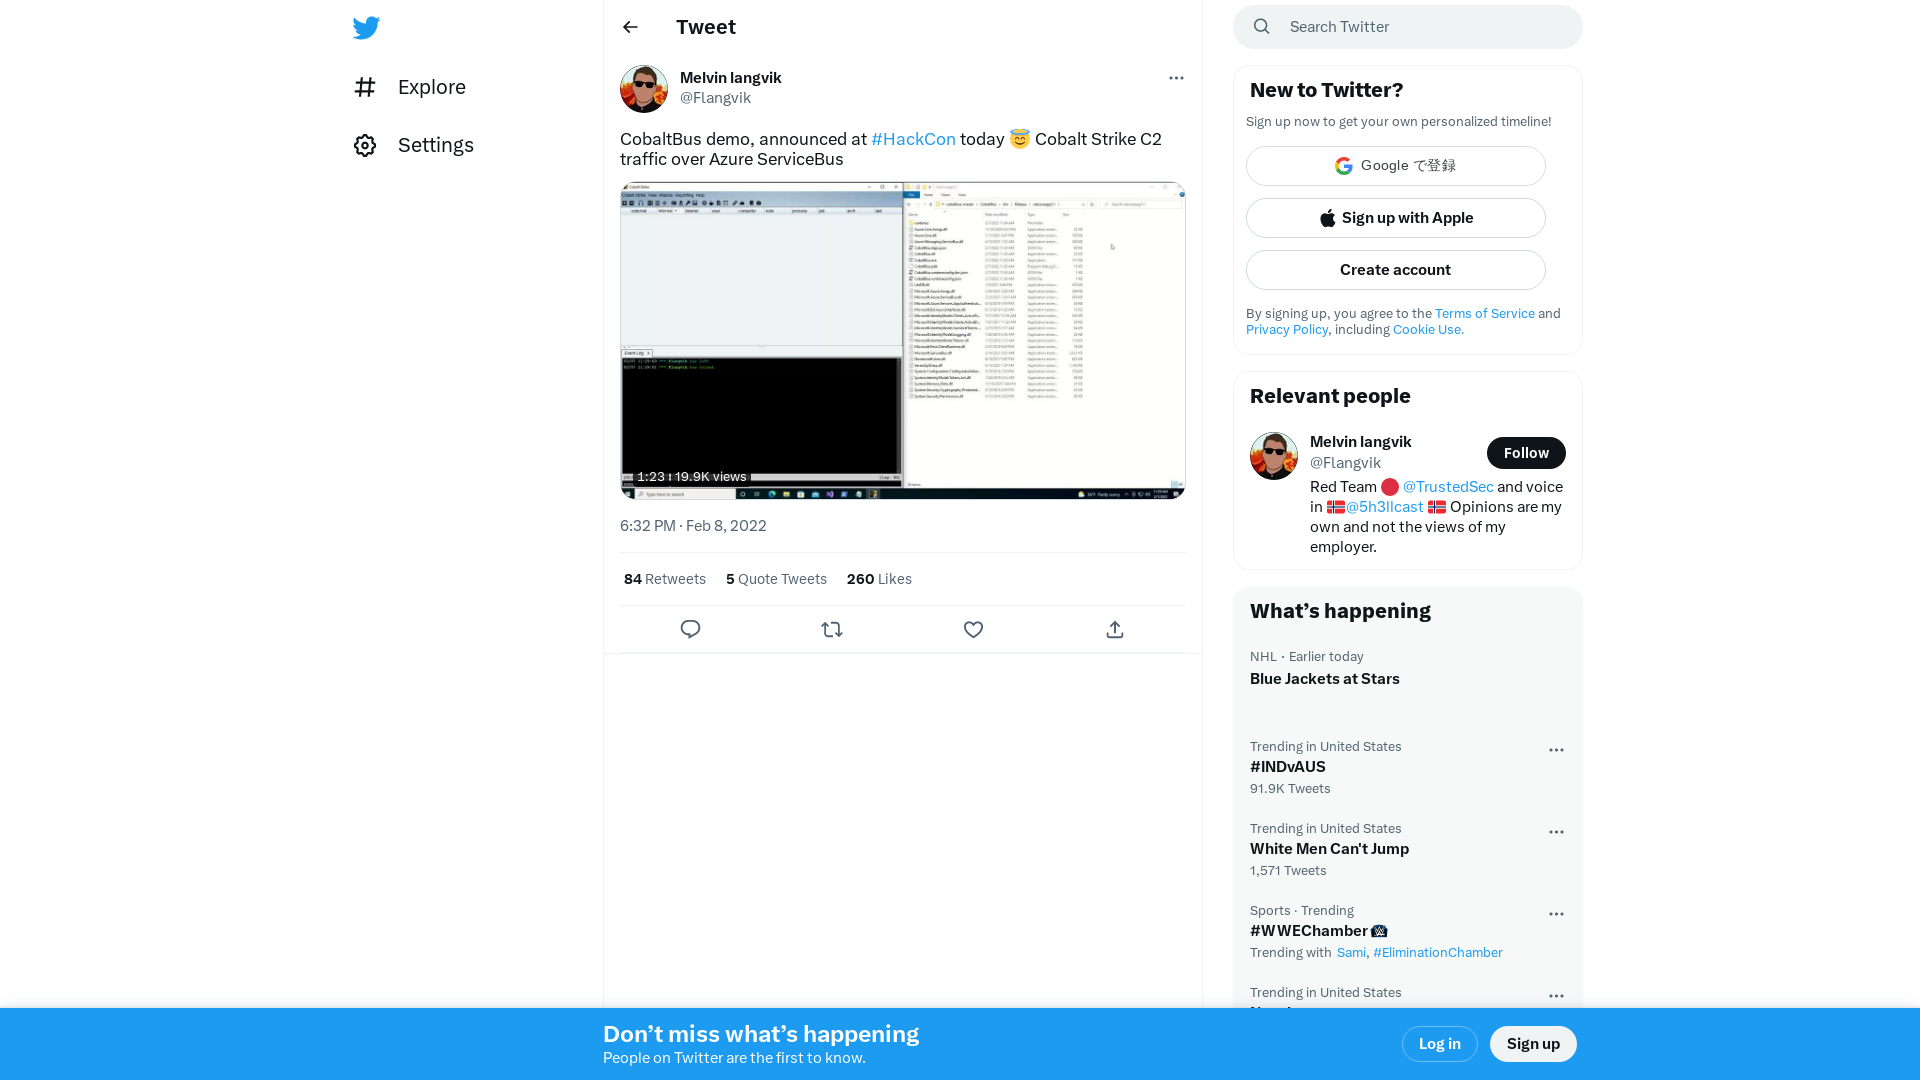Sign up with Google button

point(1396,166)
